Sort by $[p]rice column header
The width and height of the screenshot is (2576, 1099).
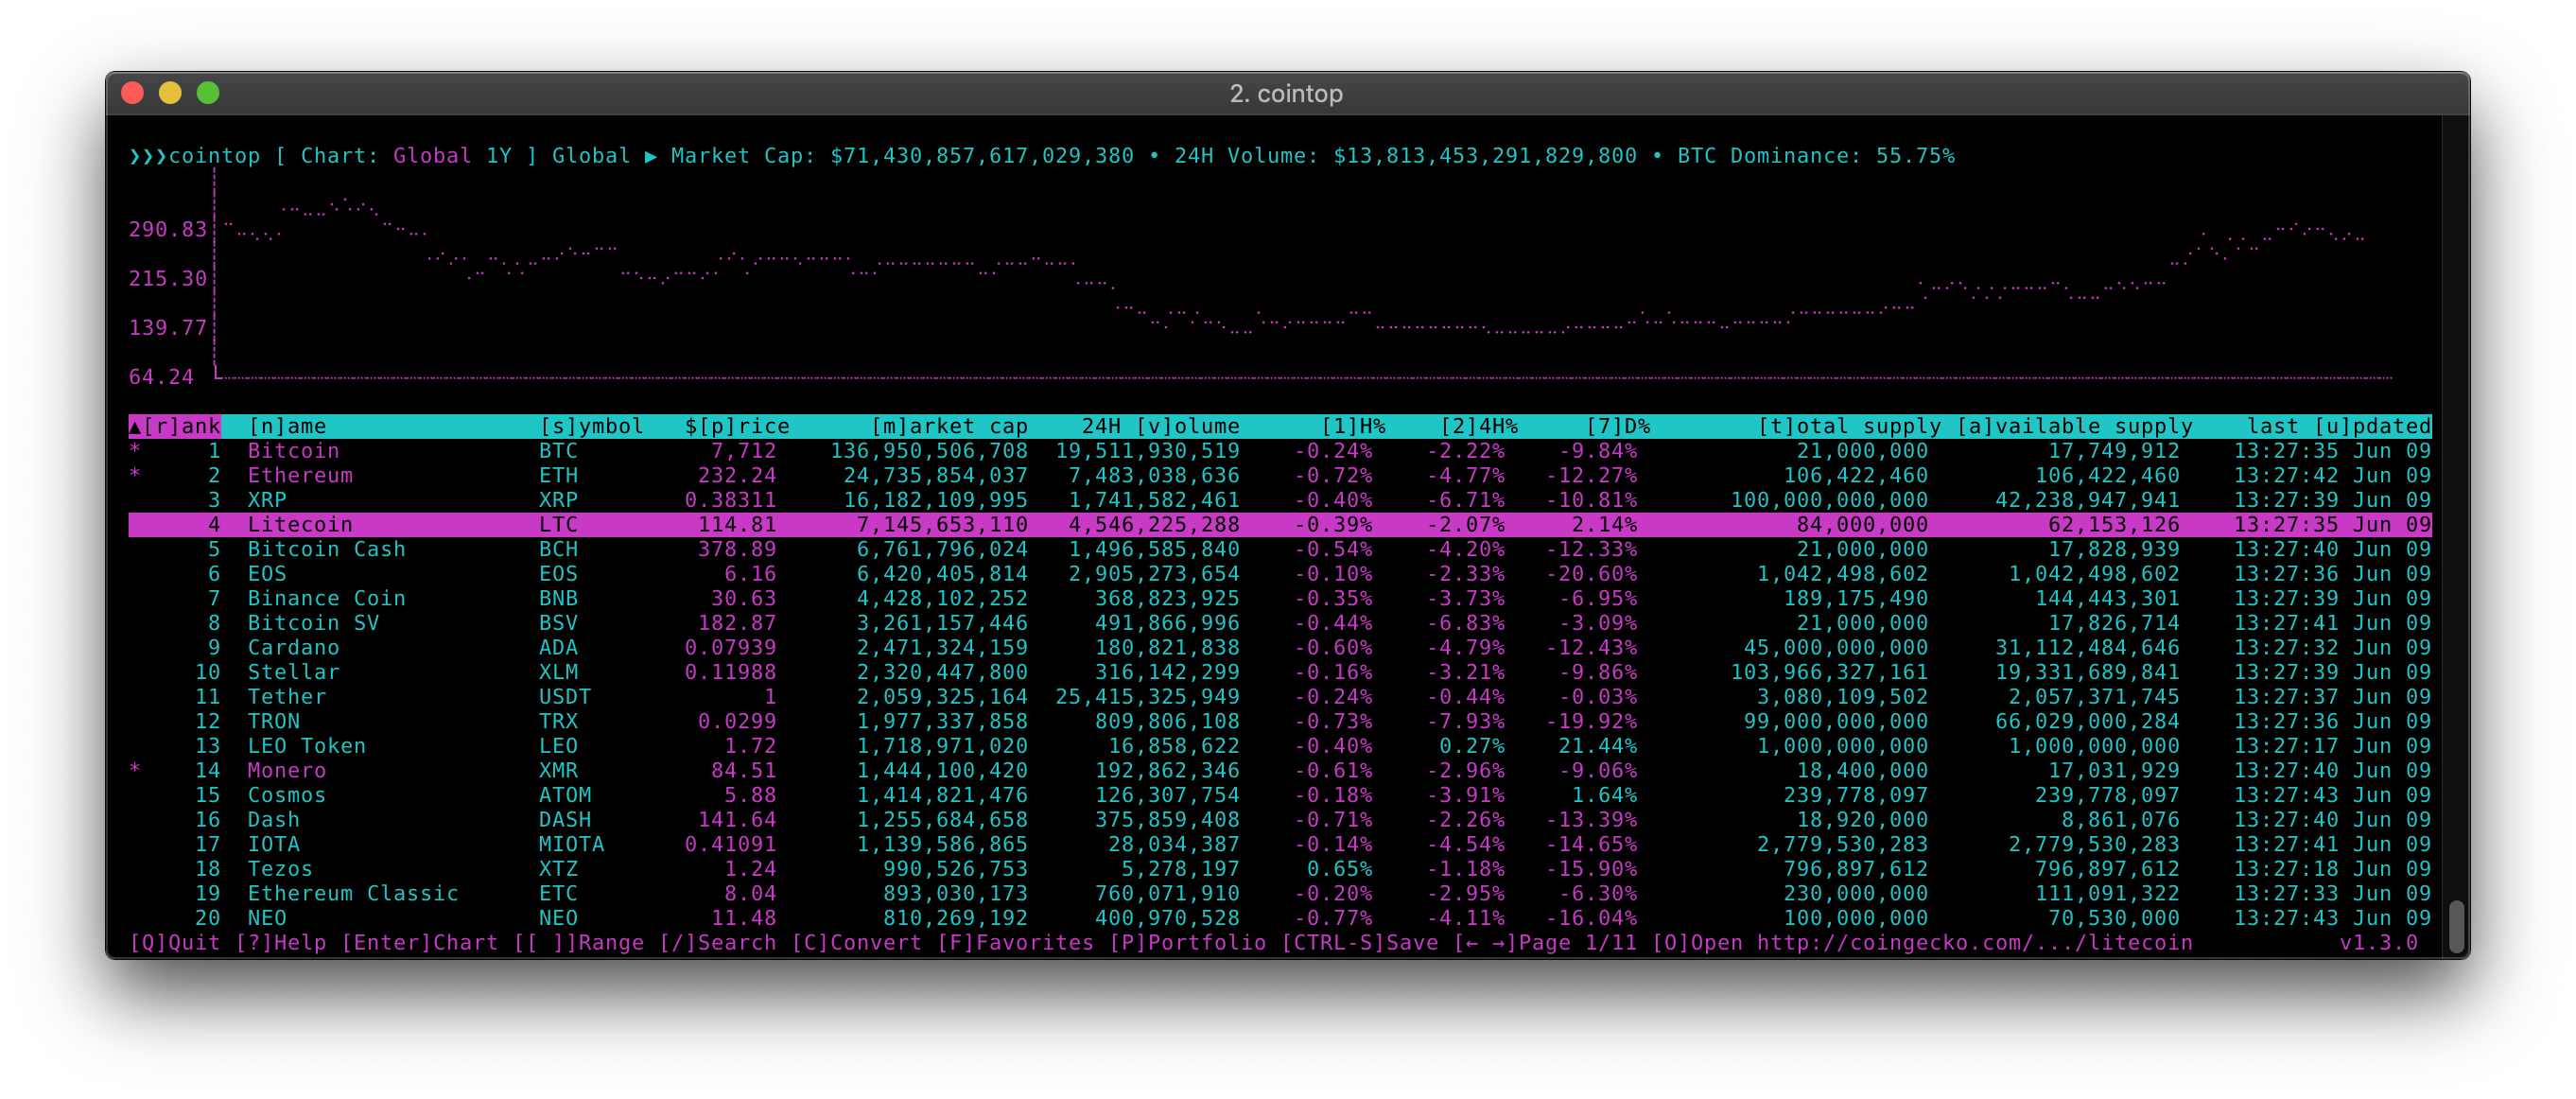737,426
